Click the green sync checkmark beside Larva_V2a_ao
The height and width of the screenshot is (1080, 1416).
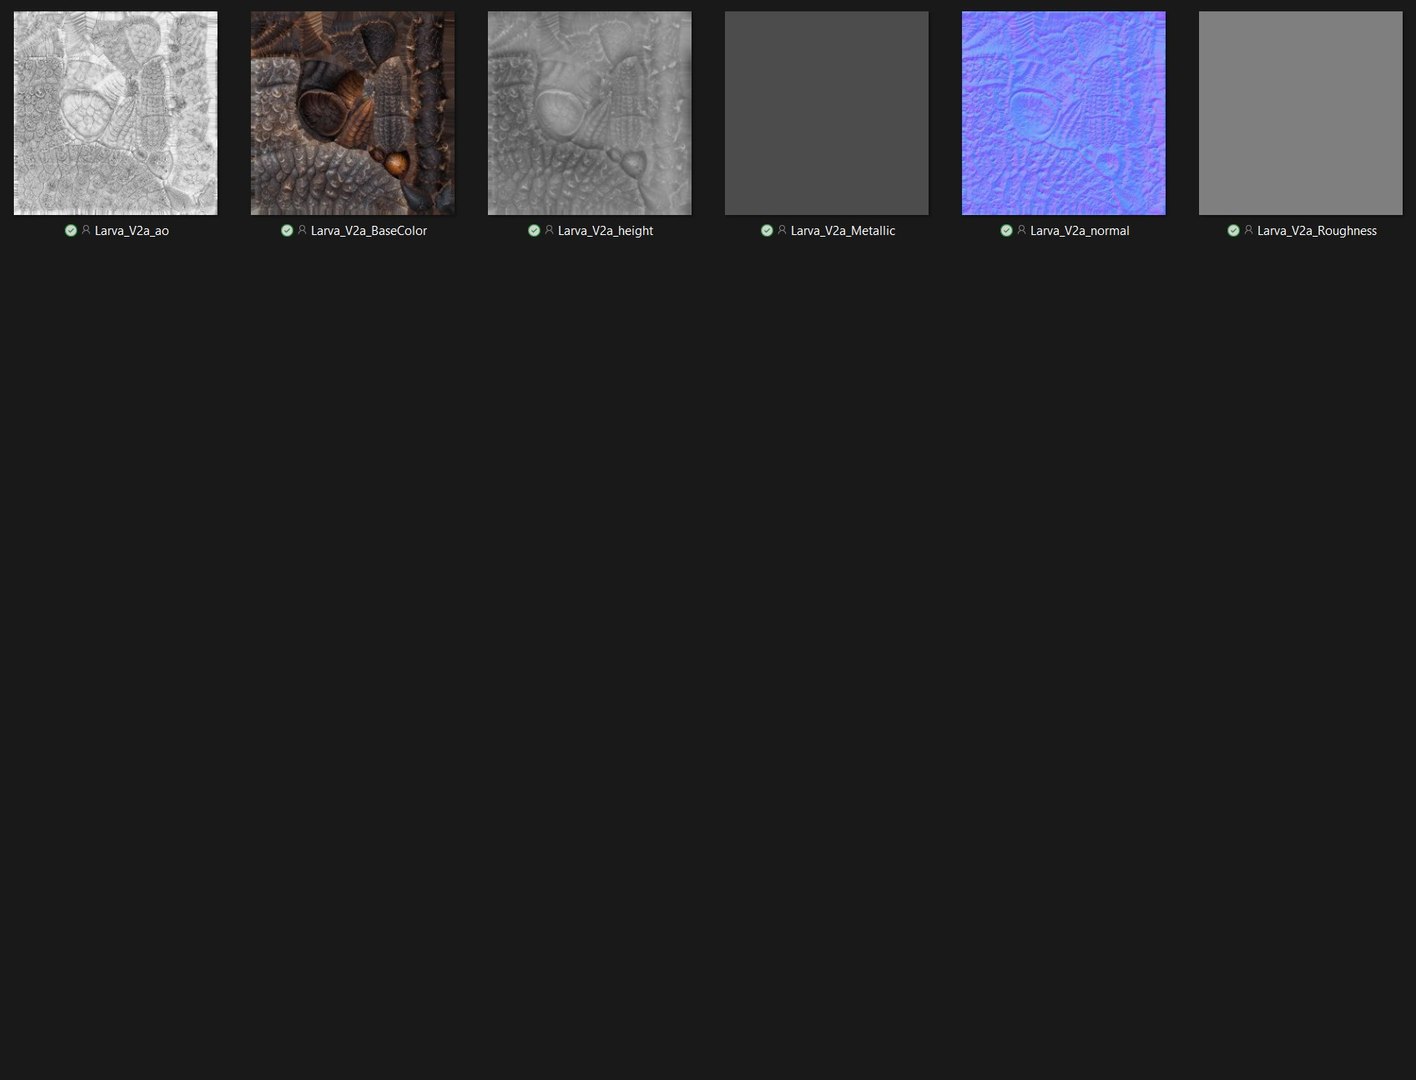70,230
